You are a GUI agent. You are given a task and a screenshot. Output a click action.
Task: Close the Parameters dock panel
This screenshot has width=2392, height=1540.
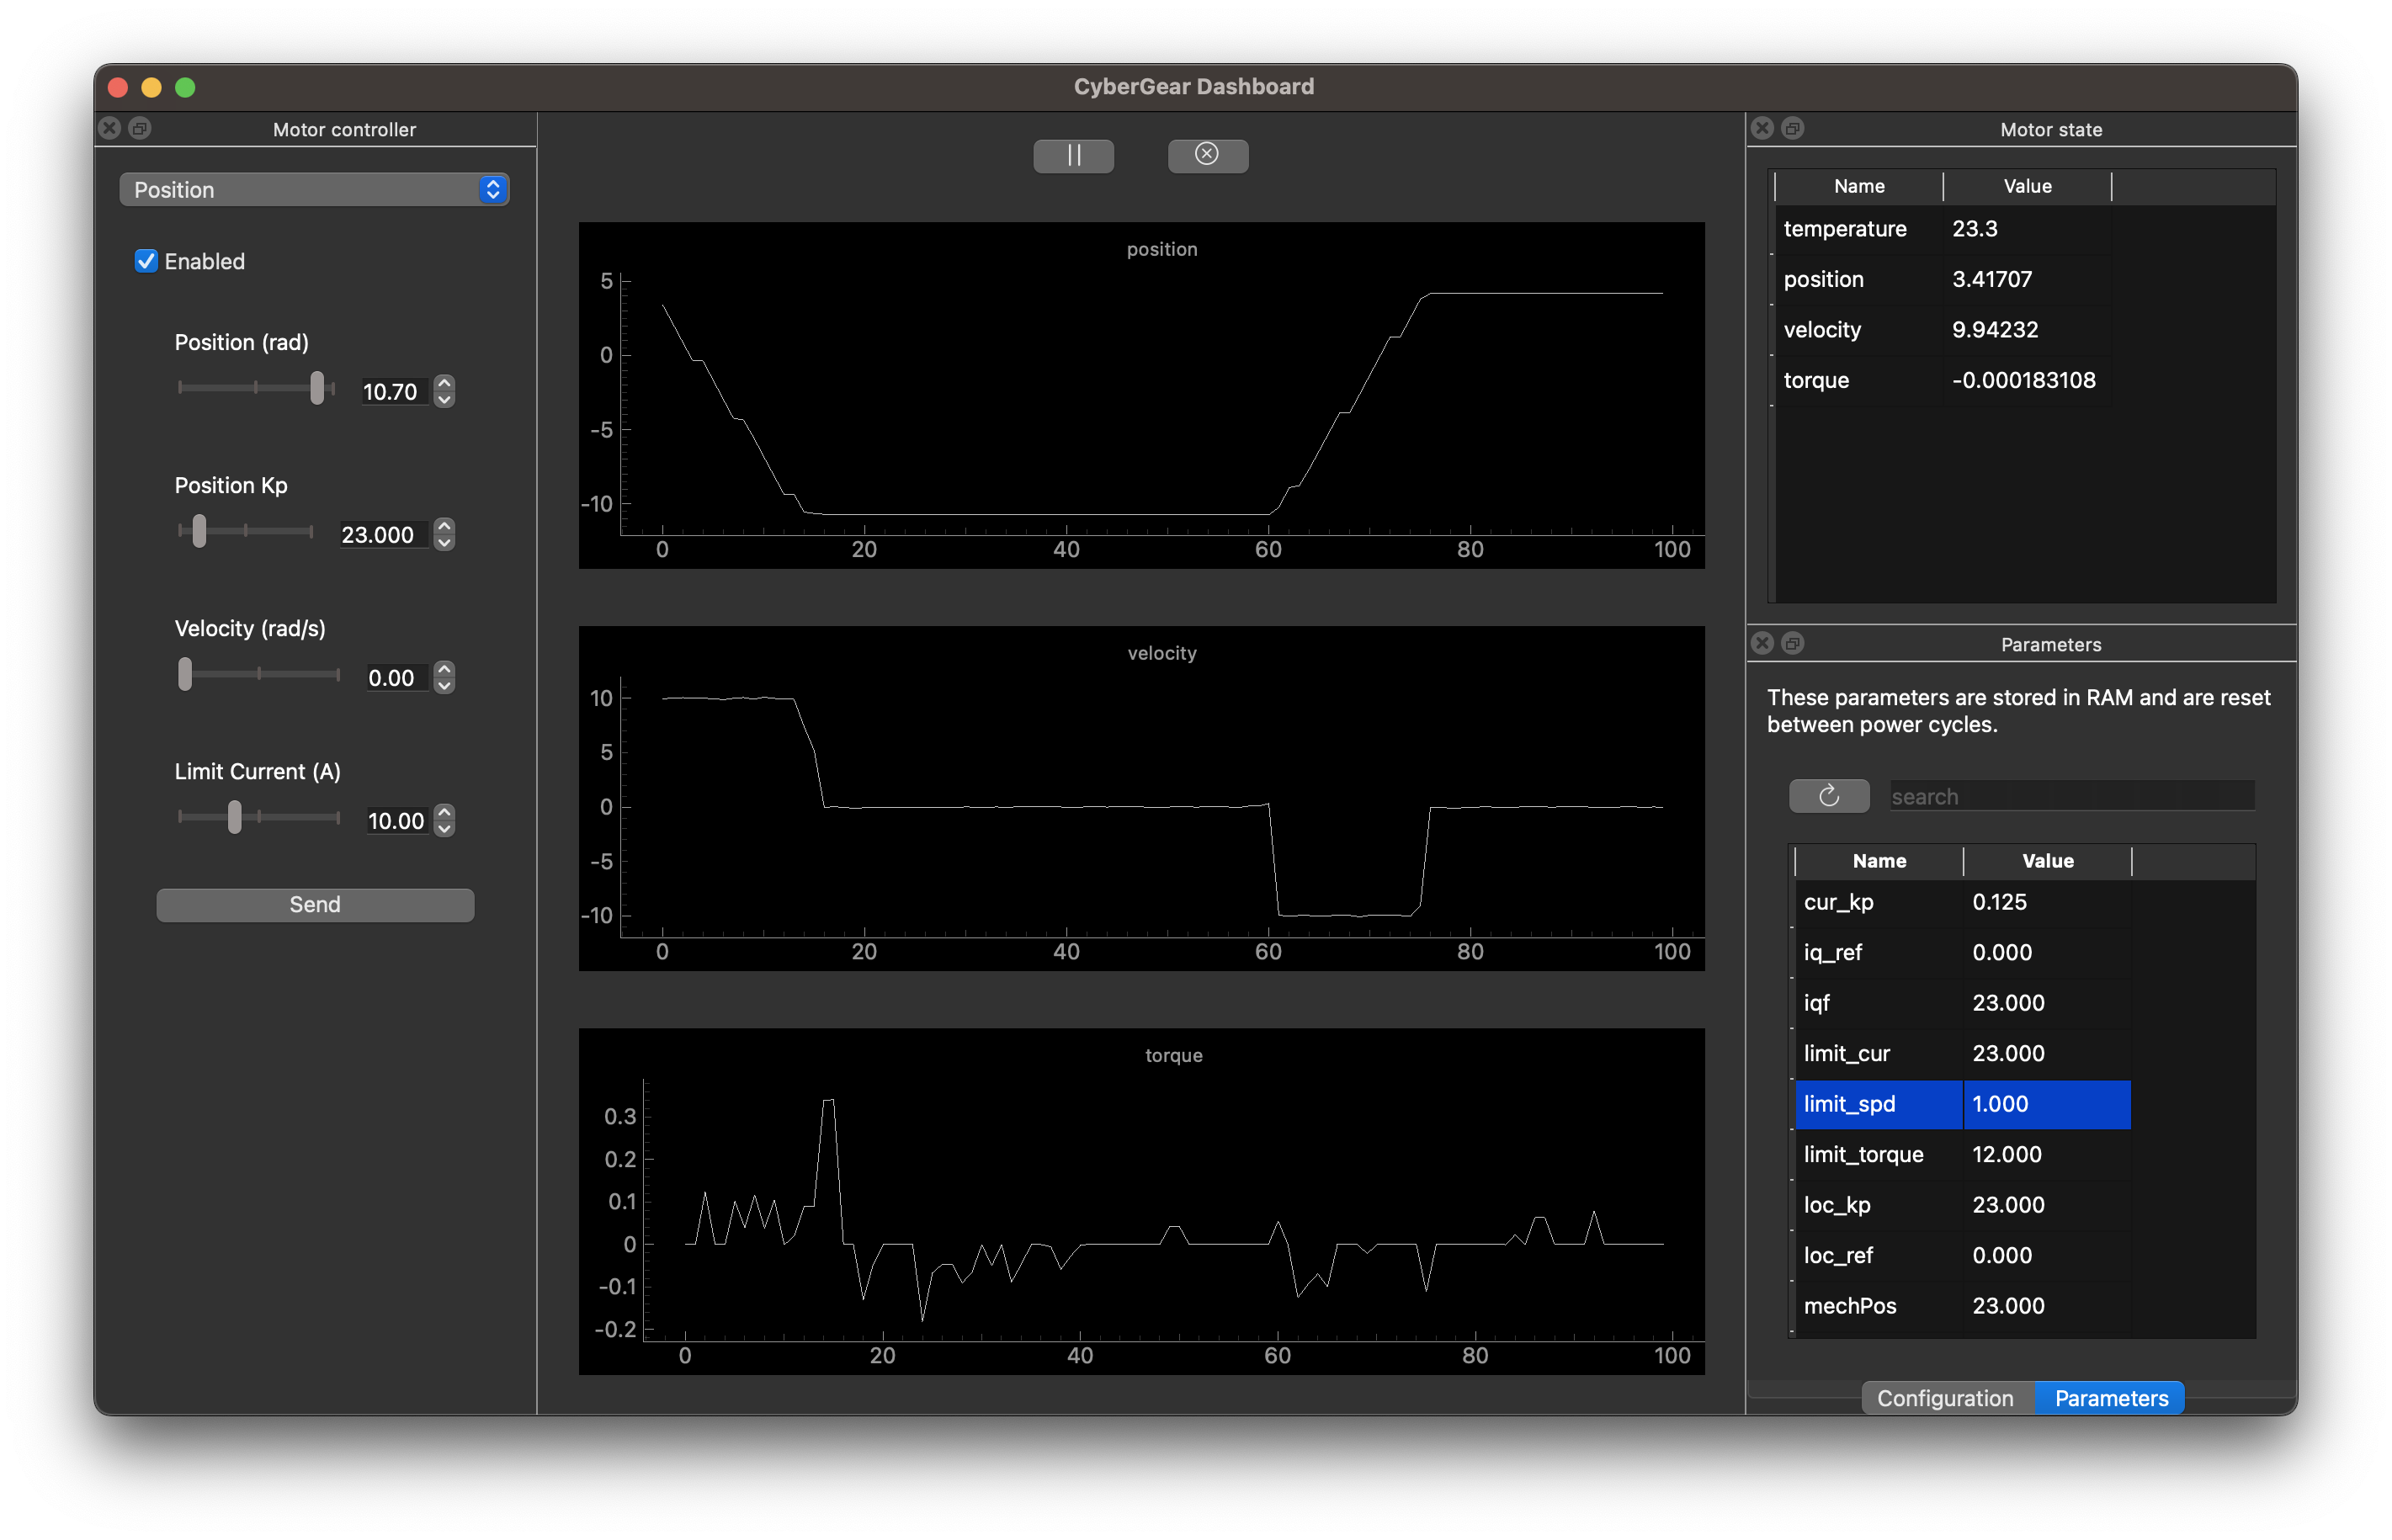[x=1762, y=643]
